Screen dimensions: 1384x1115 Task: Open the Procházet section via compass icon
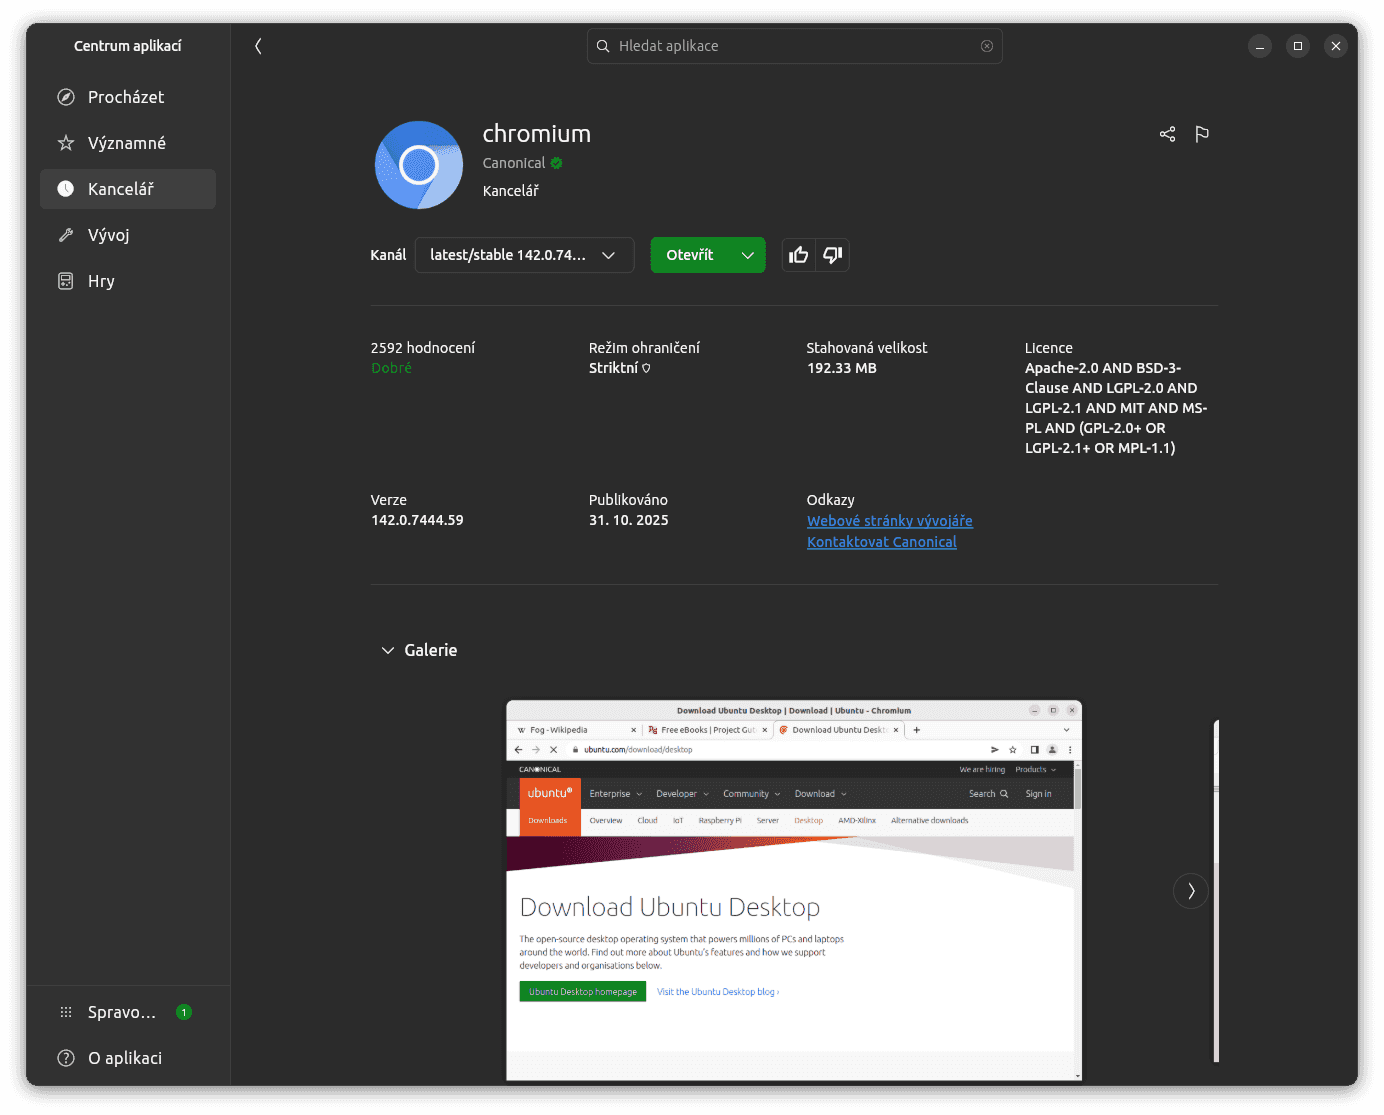pos(66,97)
